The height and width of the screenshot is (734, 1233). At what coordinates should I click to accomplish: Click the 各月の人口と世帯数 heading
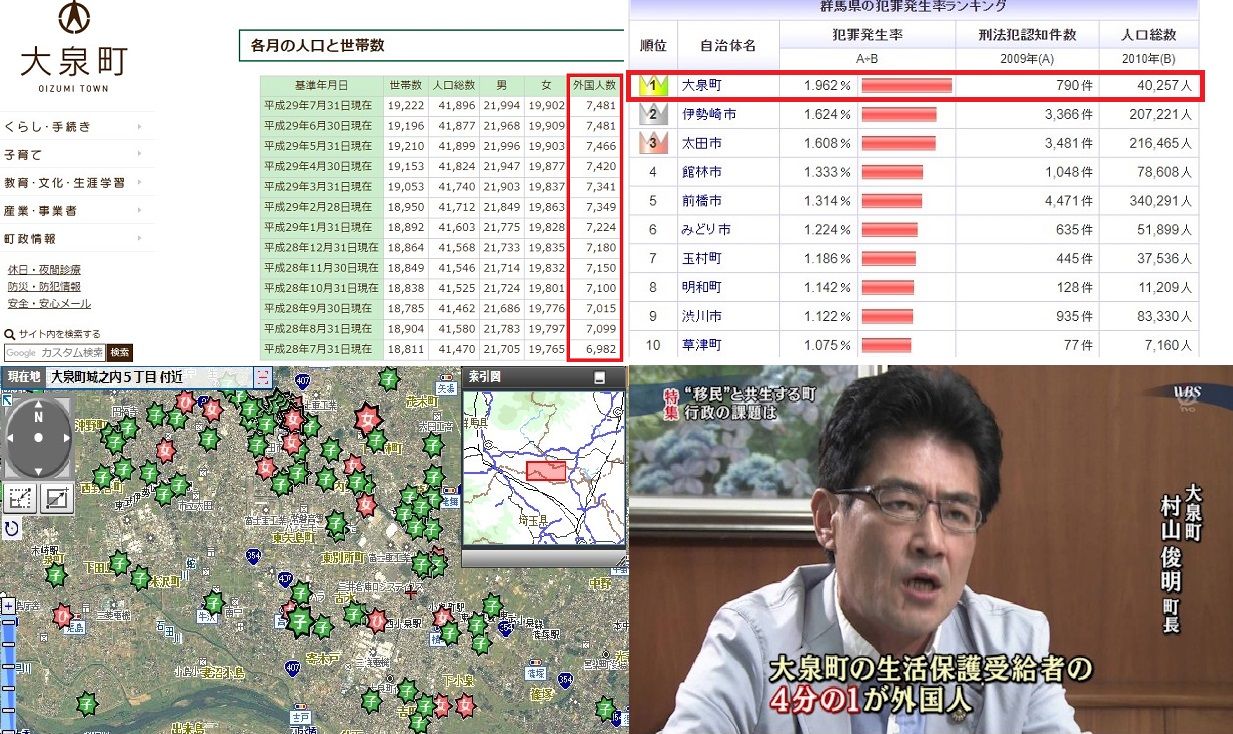(x=318, y=45)
